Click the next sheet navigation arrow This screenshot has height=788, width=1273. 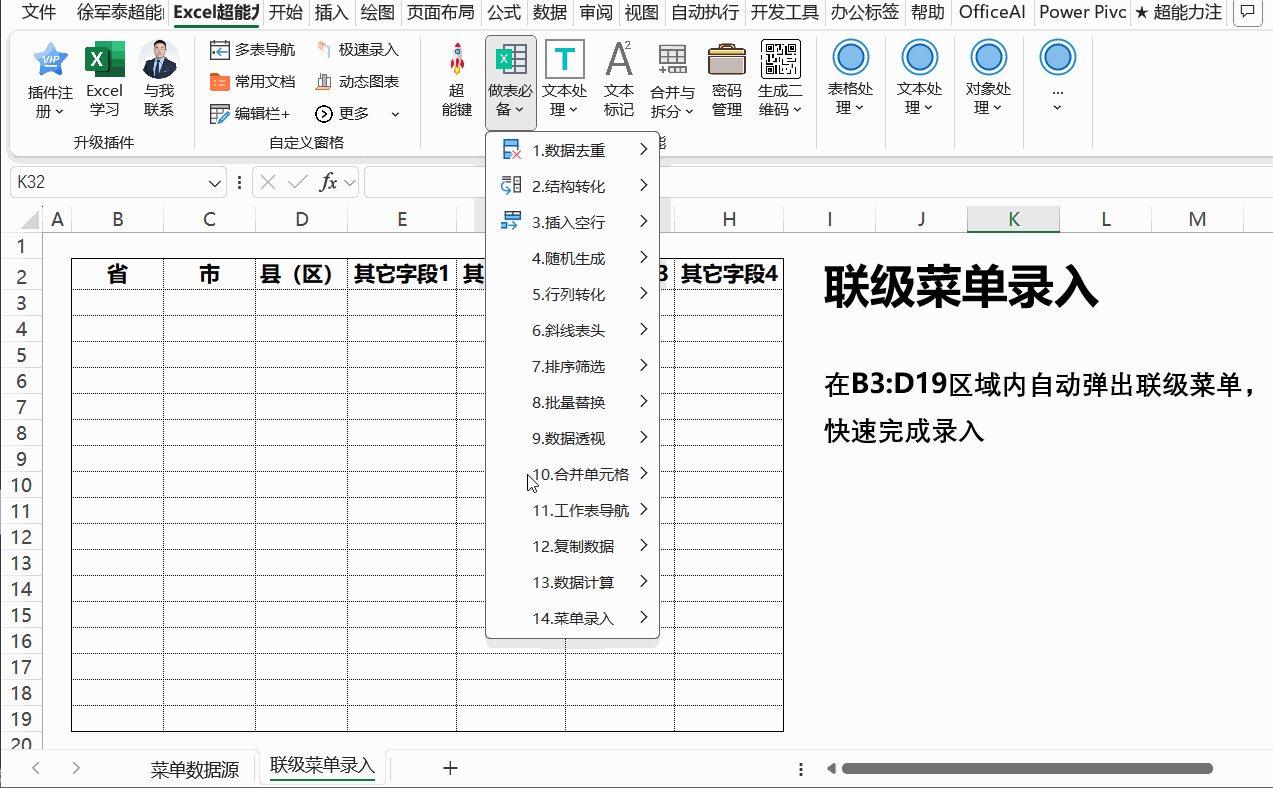point(76,768)
